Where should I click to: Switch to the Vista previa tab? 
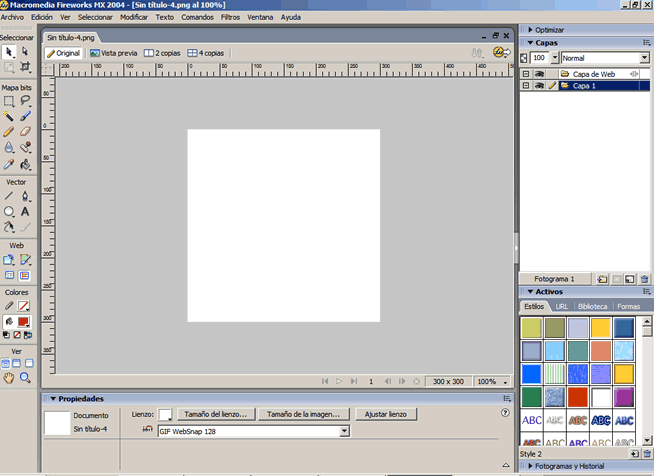click(x=114, y=53)
